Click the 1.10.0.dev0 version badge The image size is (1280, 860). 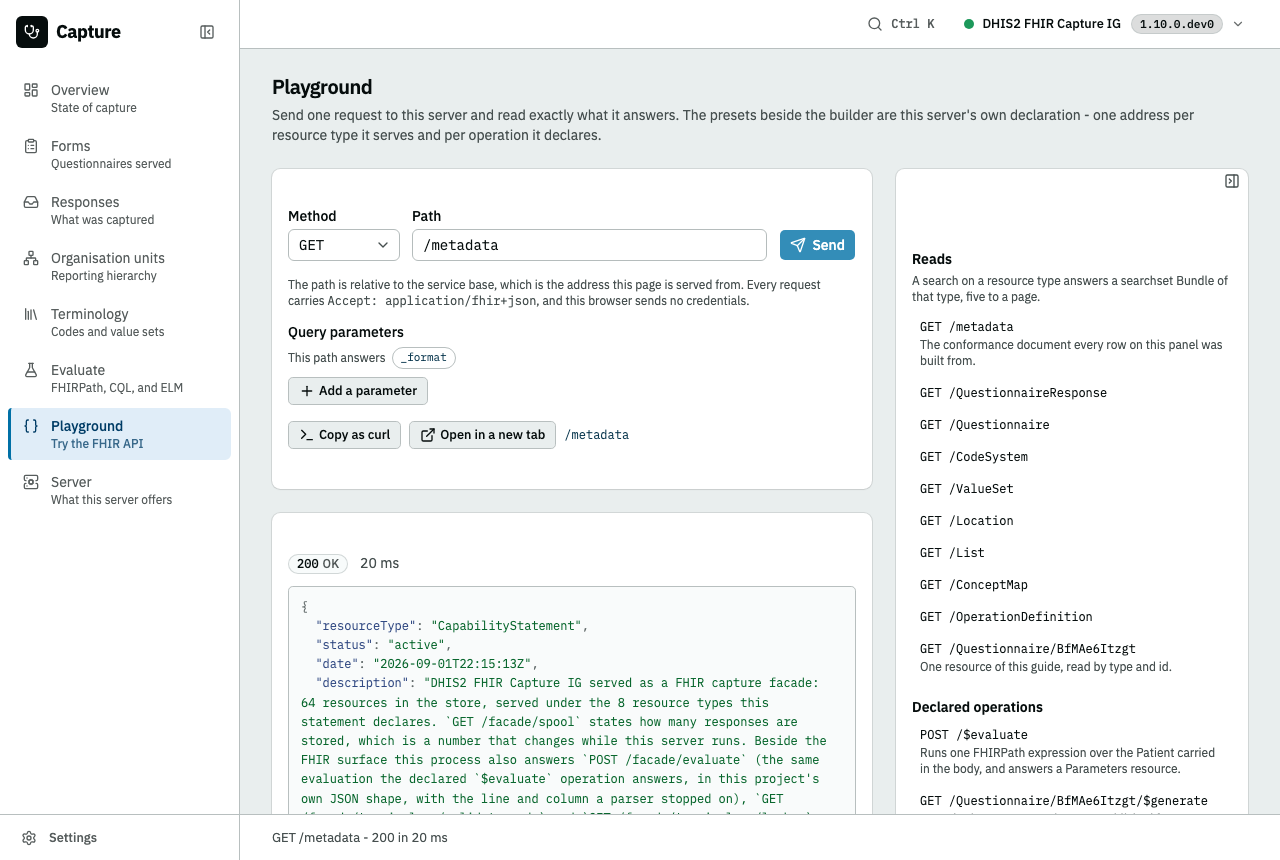click(1176, 24)
